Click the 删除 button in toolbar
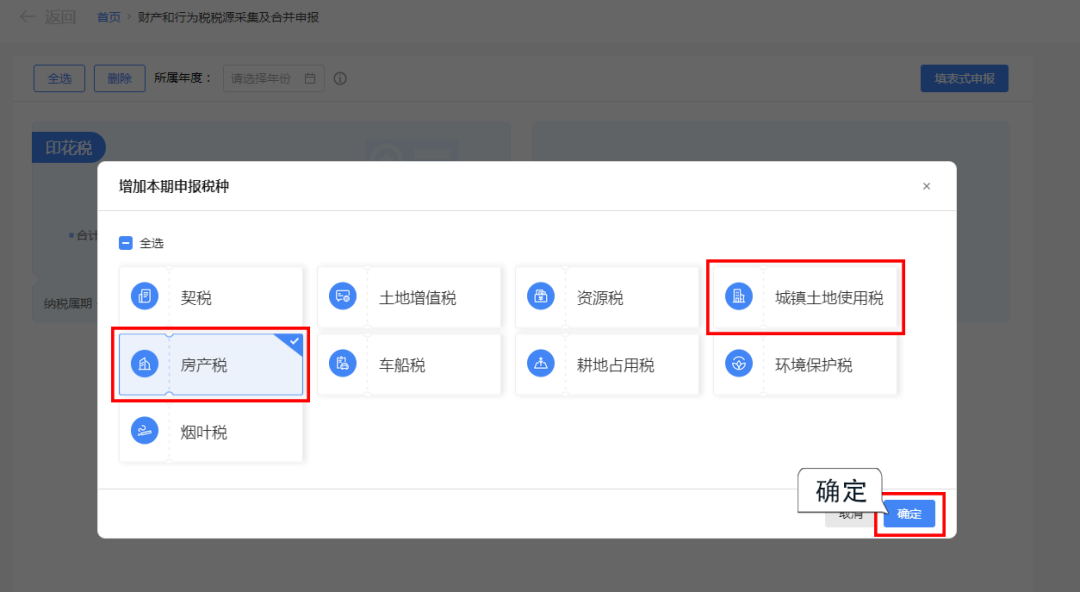 (x=119, y=79)
